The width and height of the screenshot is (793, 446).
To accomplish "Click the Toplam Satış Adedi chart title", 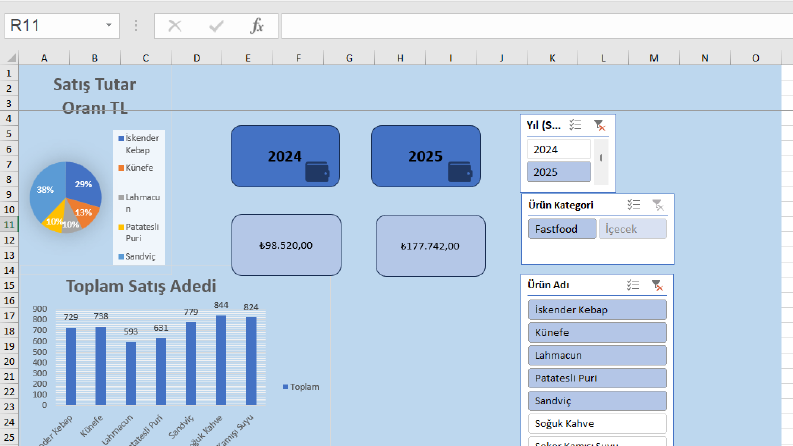I will [x=141, y=286].
